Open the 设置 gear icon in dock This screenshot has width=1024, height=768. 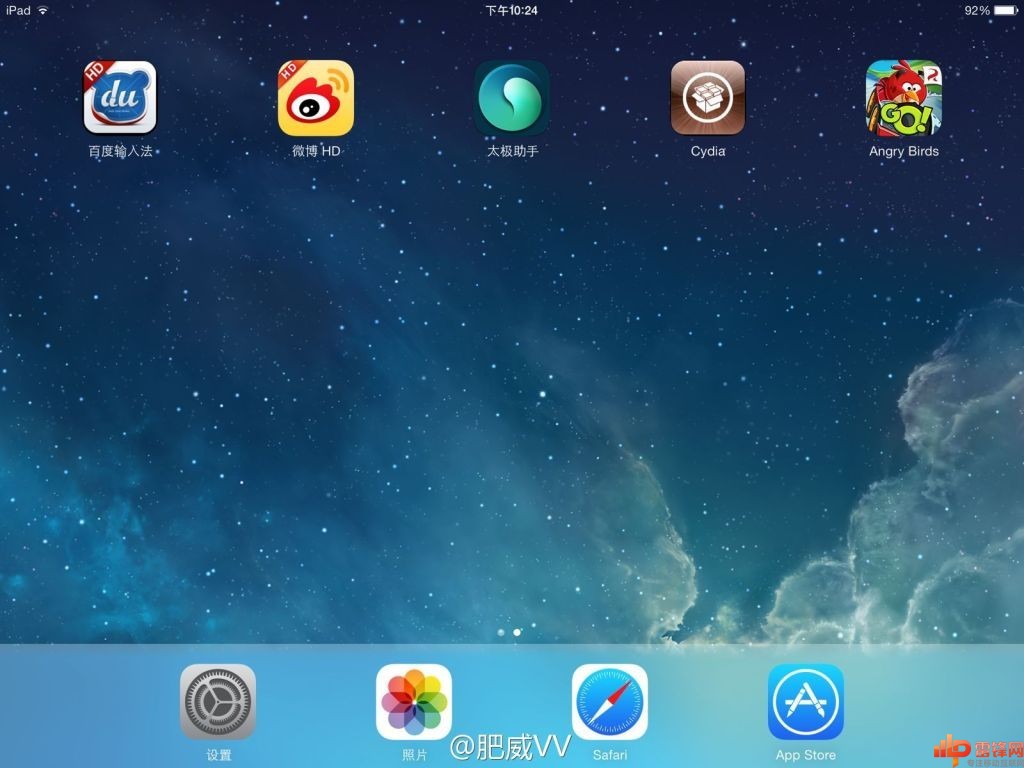[218, 702]
